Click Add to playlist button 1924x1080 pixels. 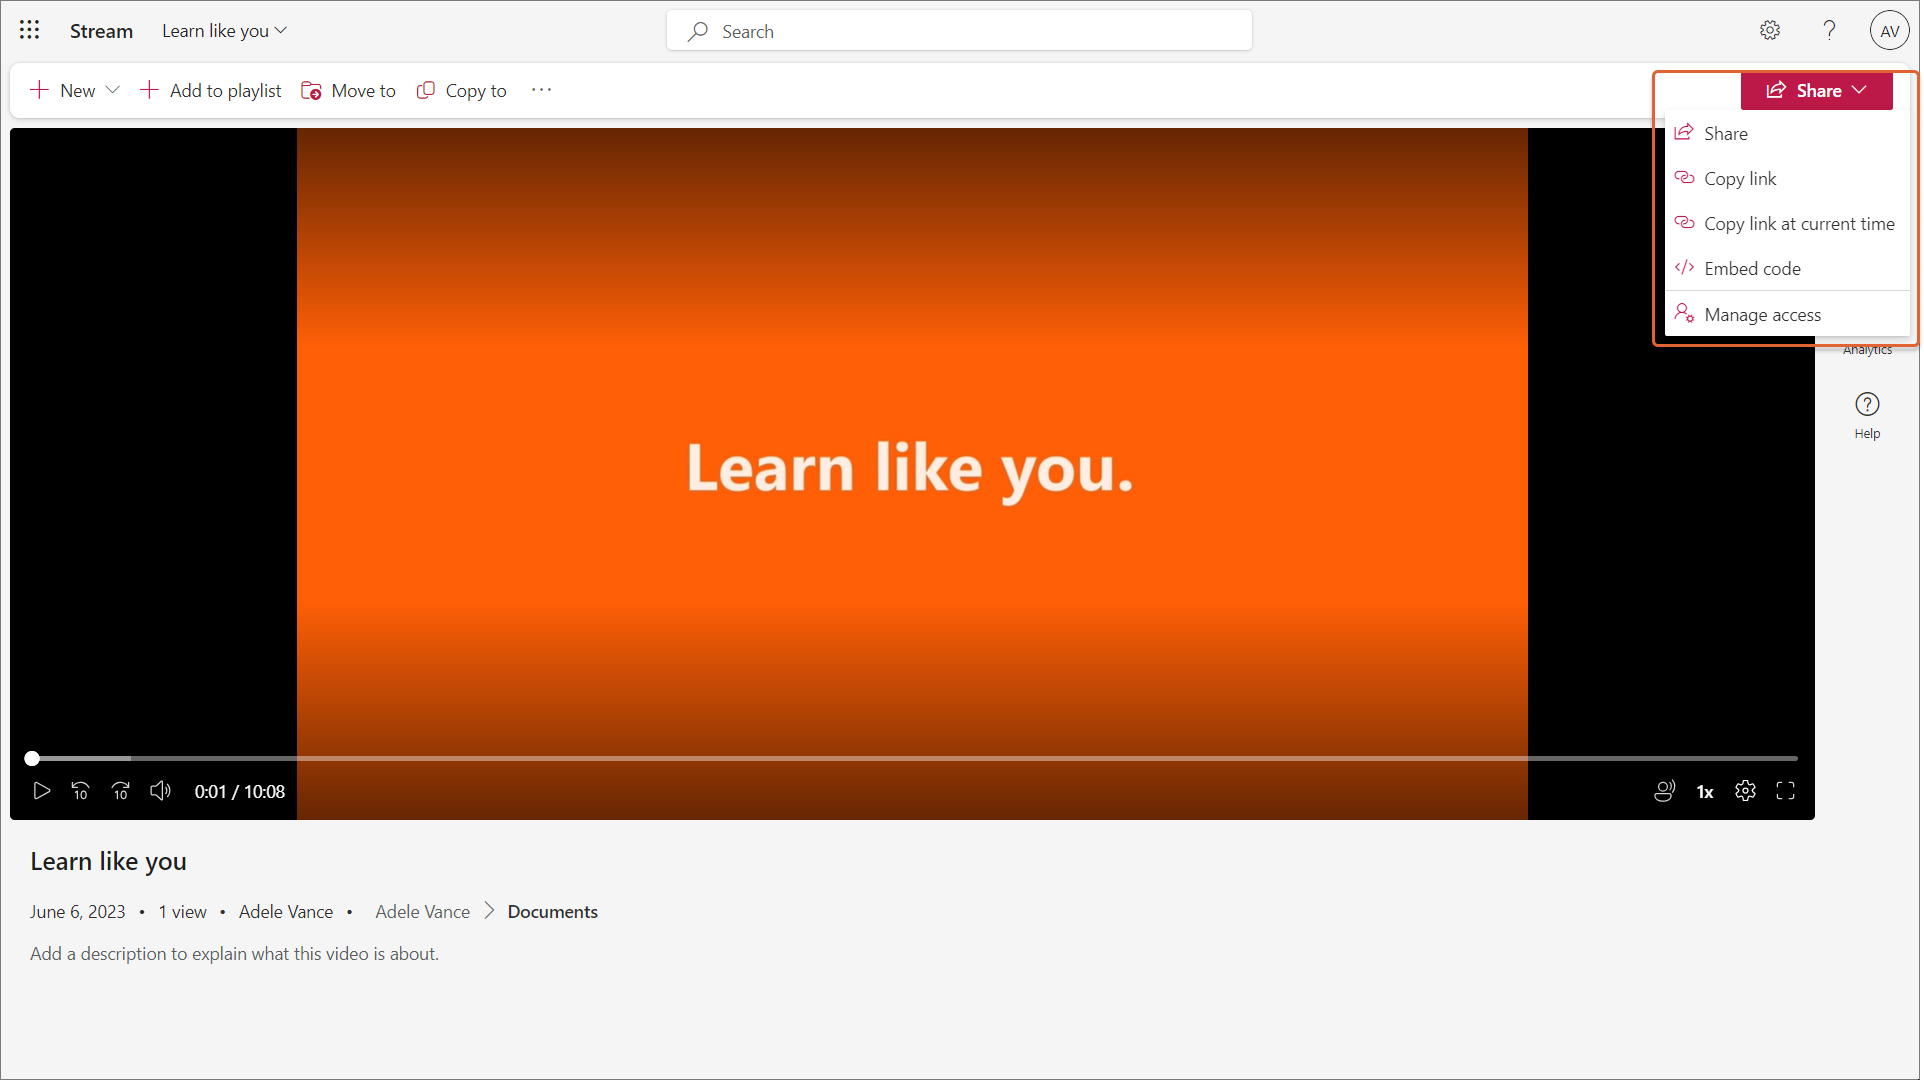[x=211, y=90]
